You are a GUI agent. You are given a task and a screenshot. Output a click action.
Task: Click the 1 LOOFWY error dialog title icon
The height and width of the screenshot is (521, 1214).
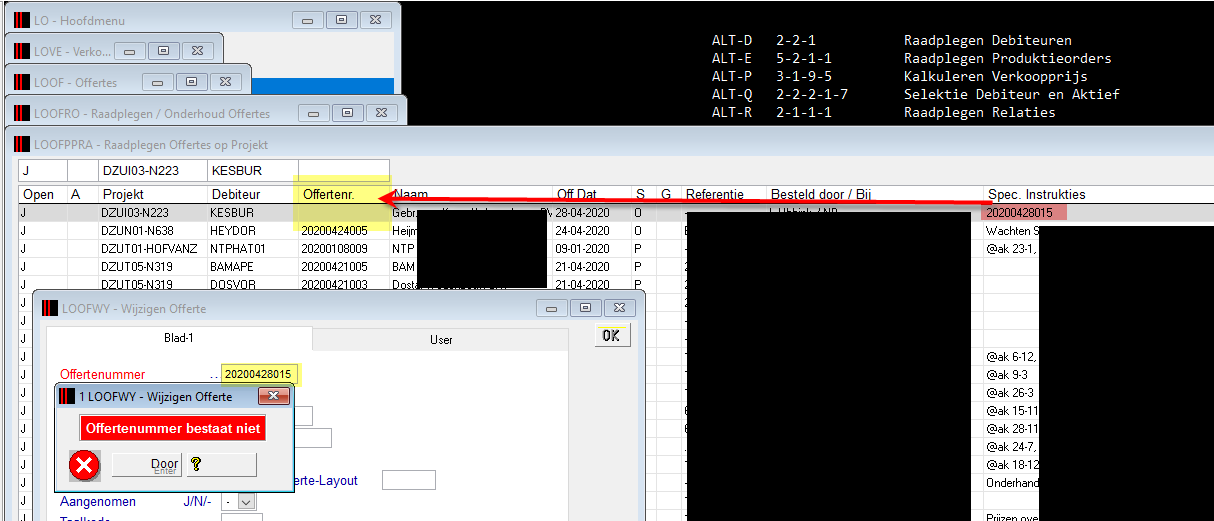(x=67, y=397)
